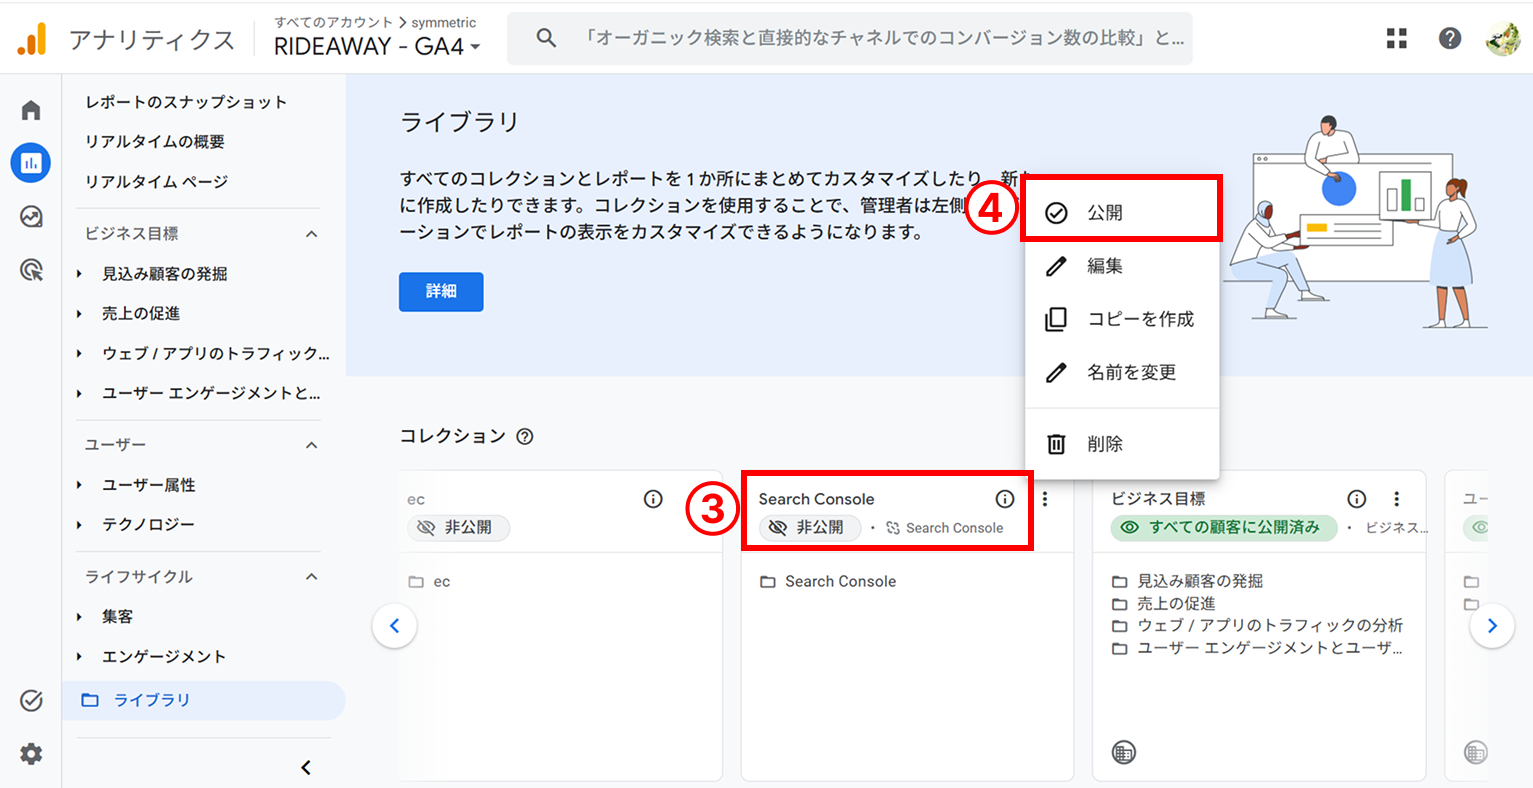Open the Help question mark icon
1533x788 pixels.
pyautogui.click(x=1450, y=38)
